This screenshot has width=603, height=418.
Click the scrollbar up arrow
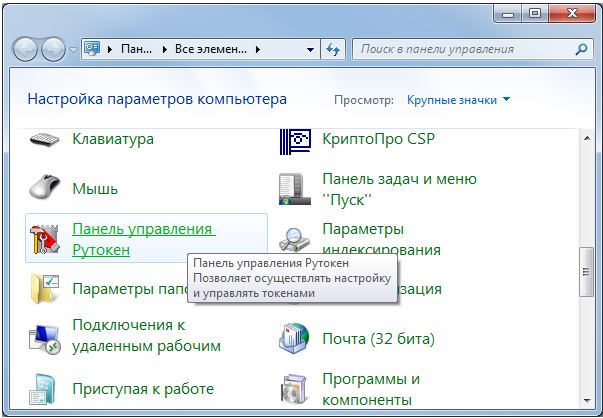587,138
